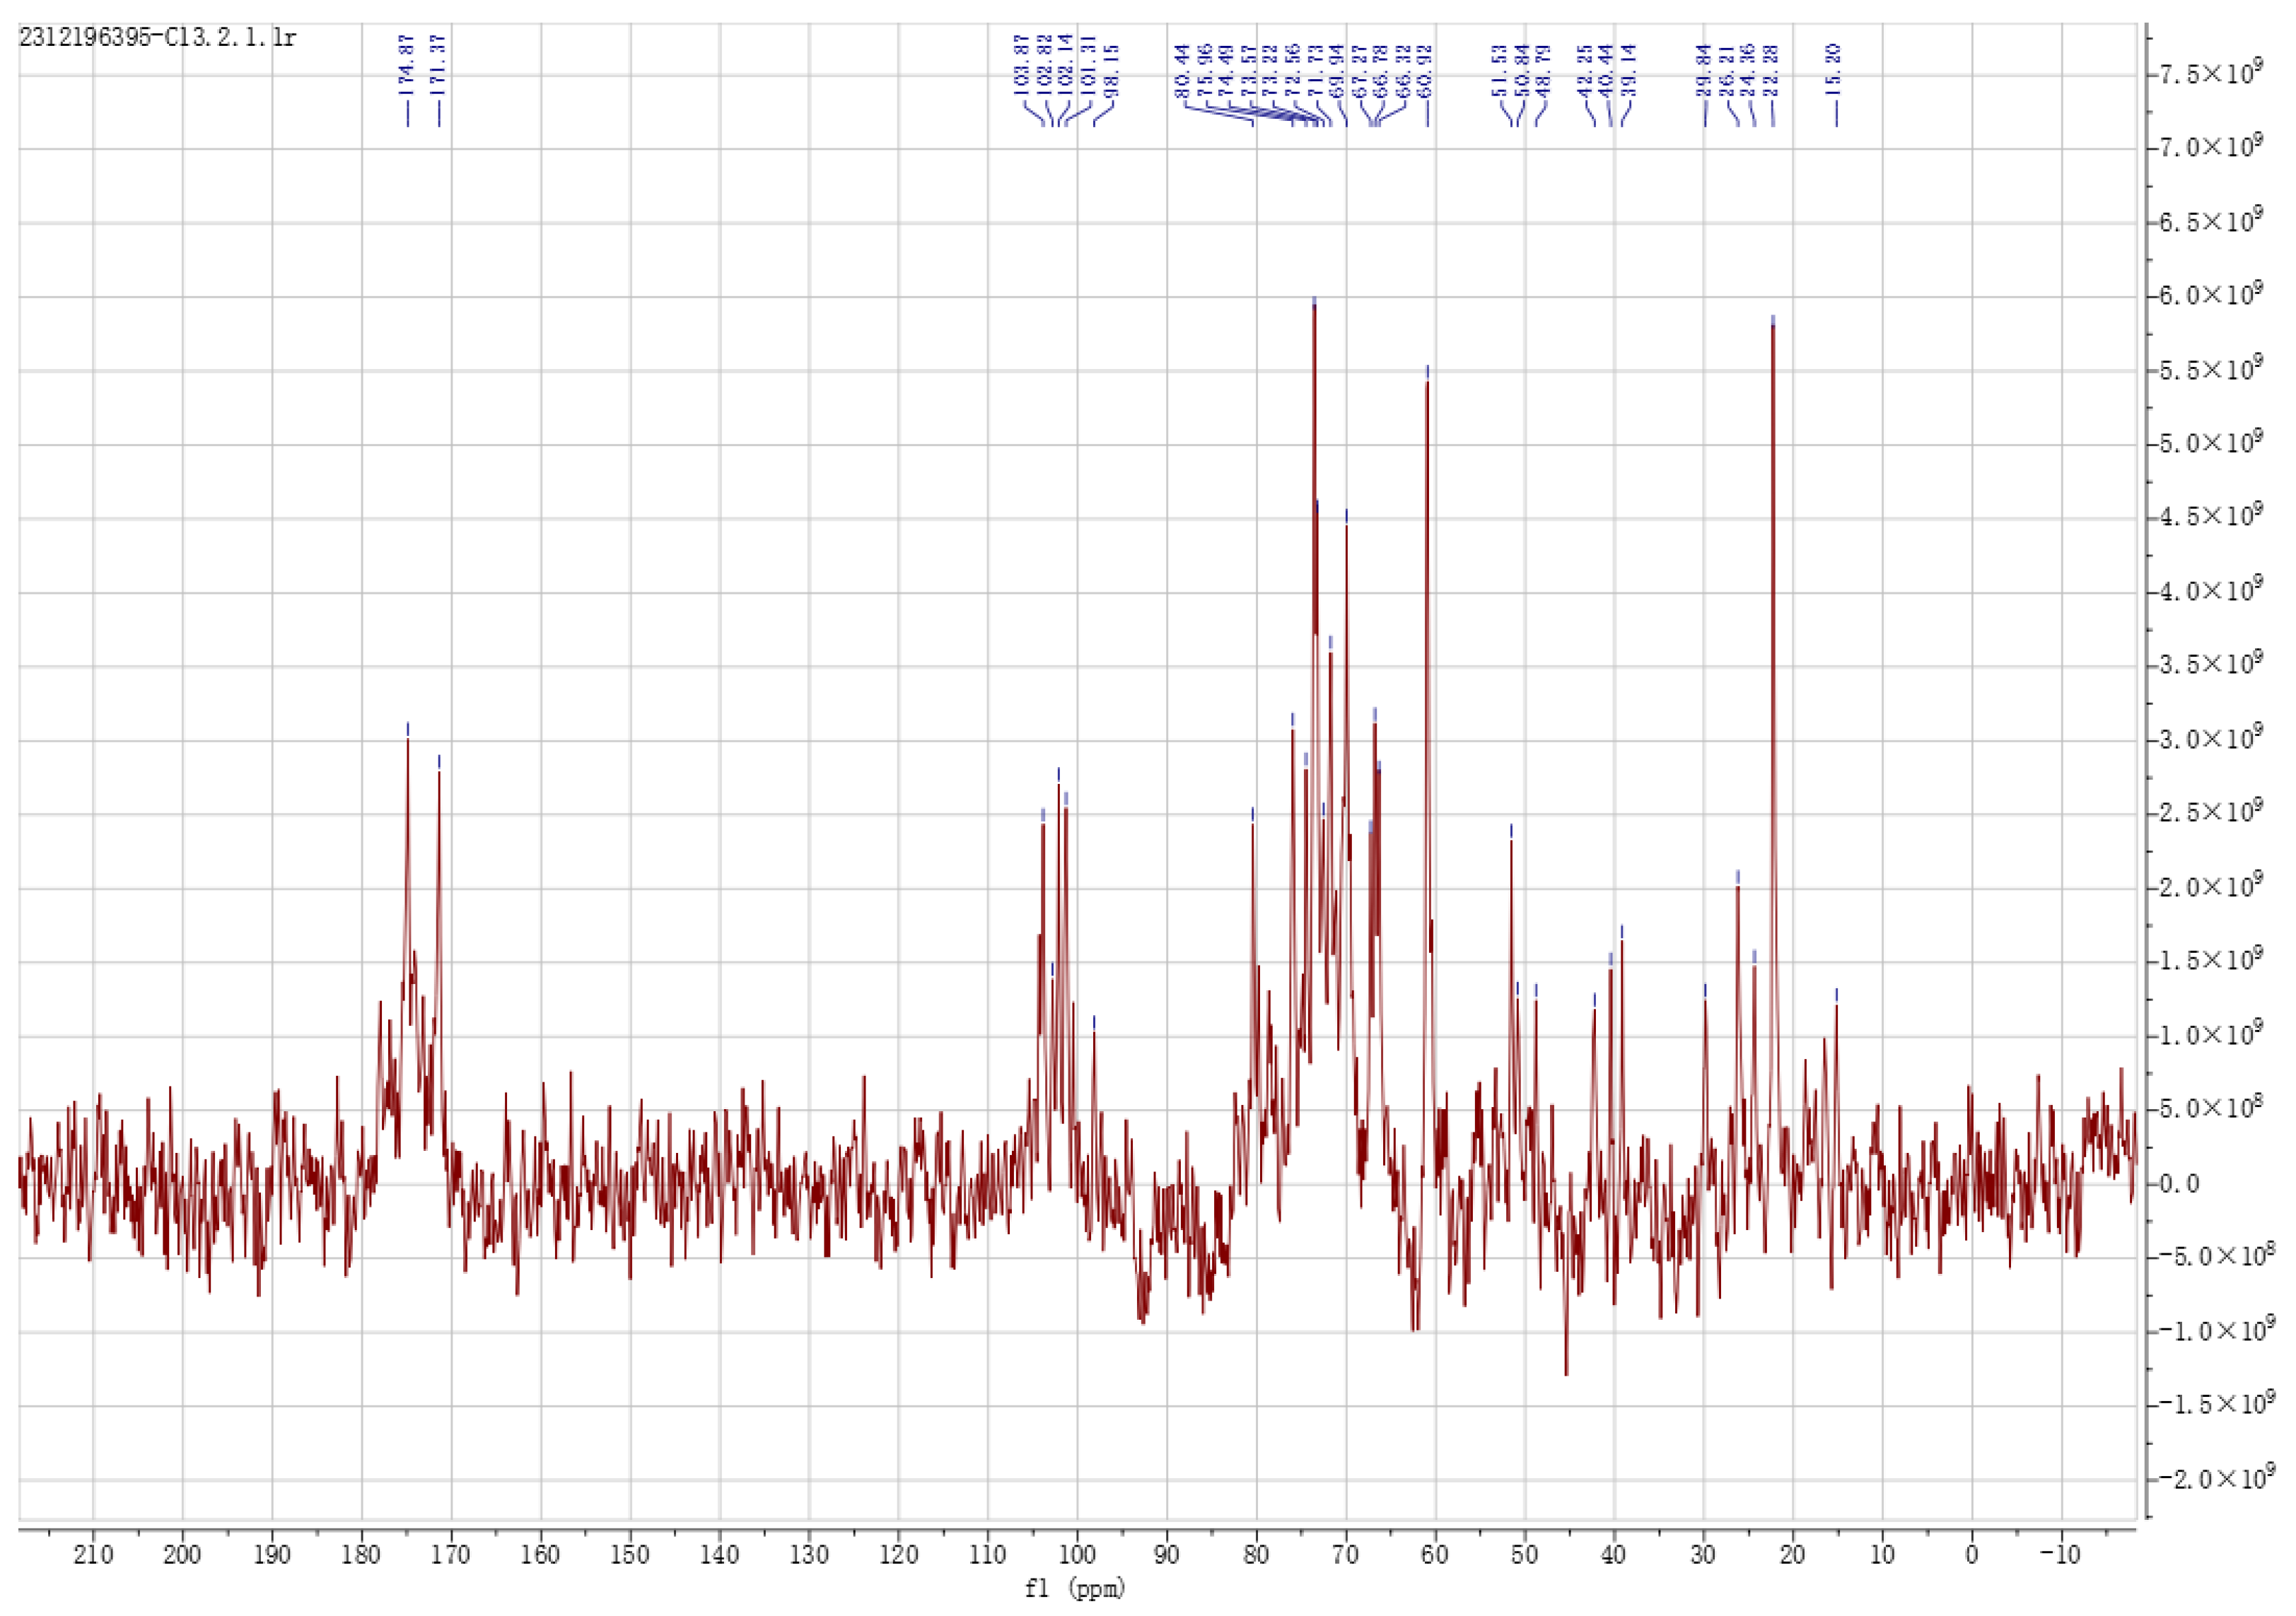Click the tip of the 22.28 ppm peak

[x=1773, y=328]
